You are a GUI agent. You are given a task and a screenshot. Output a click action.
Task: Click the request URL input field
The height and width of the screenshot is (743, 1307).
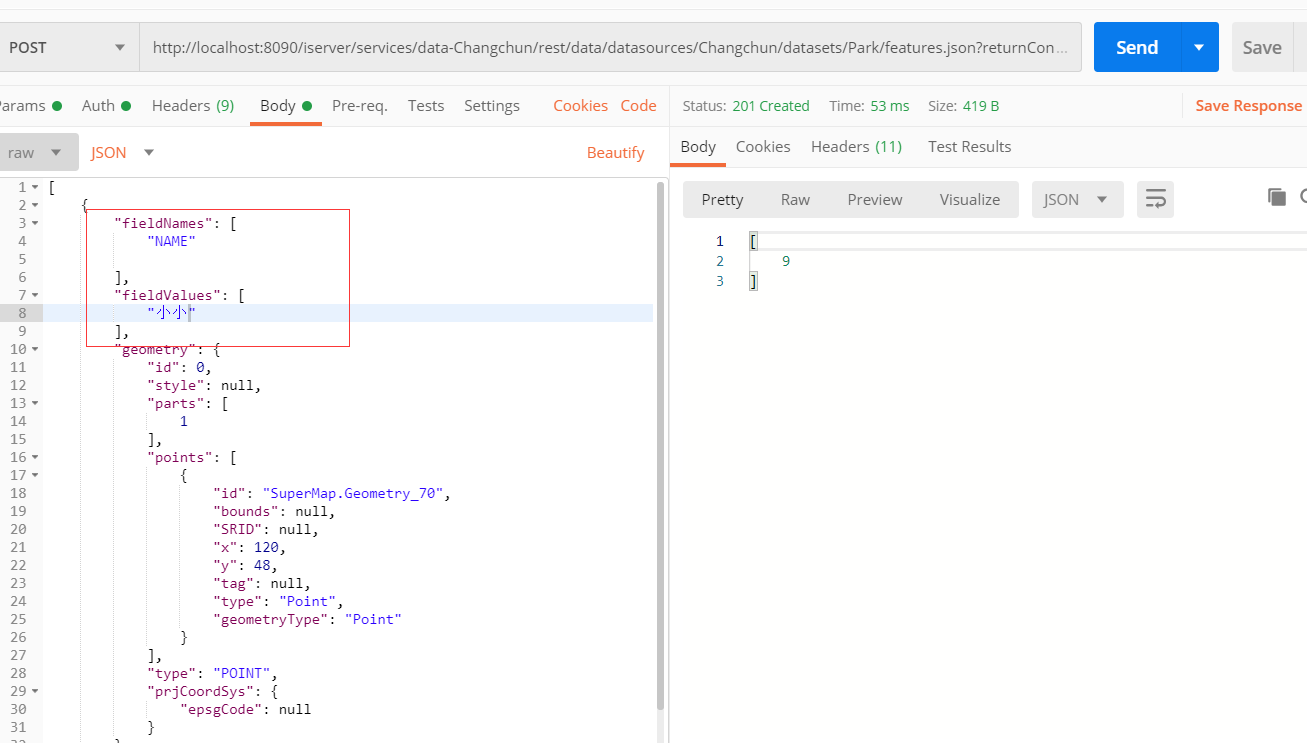click(x=610, y=47)
